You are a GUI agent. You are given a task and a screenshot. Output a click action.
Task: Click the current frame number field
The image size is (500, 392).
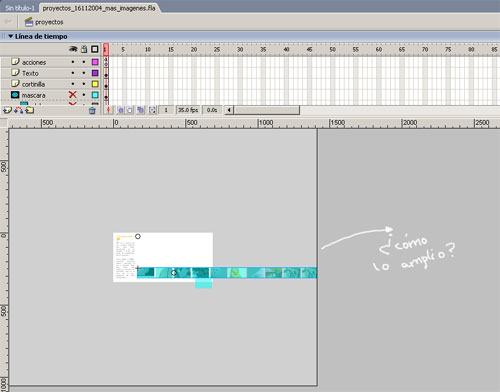click(x=166, y=110)
